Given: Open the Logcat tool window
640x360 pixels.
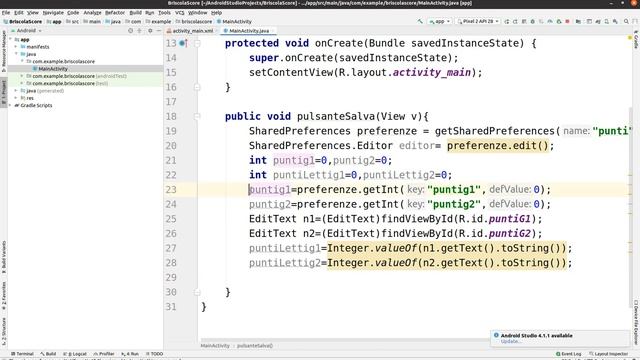Looking at the screenshot, I should click(75, 354).
